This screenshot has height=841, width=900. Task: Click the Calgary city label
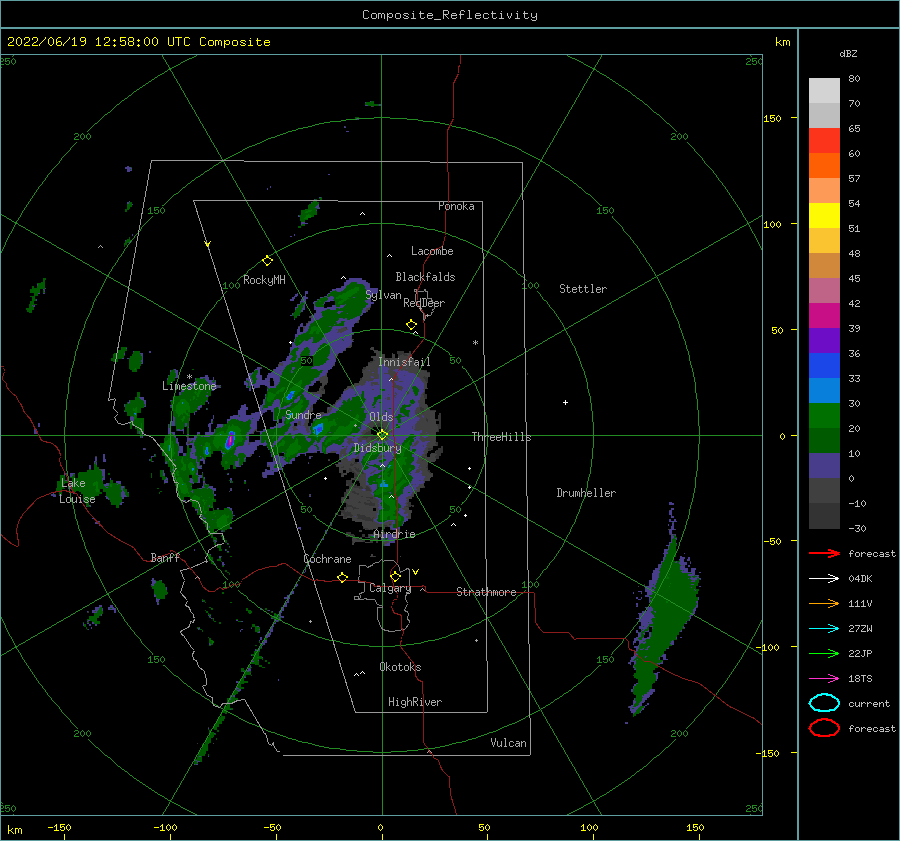(390, 588)
